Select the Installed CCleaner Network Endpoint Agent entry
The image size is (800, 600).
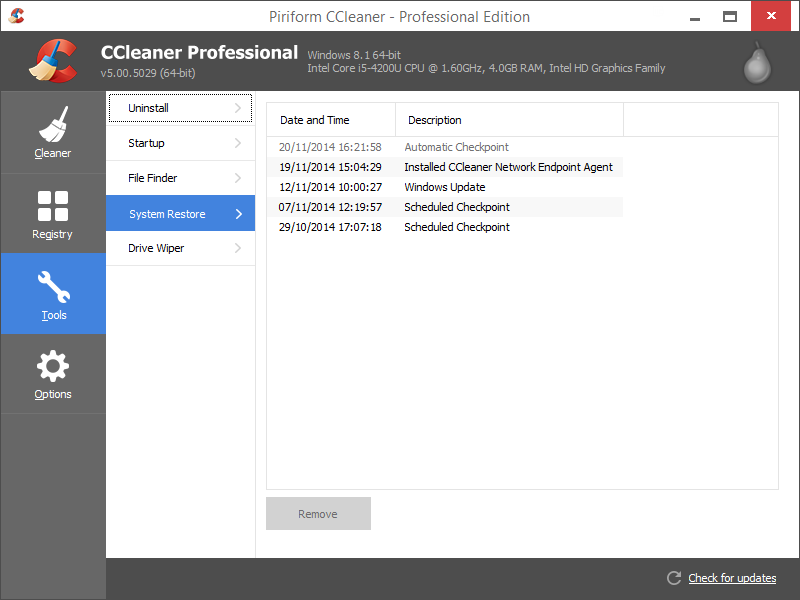(509, 167)
